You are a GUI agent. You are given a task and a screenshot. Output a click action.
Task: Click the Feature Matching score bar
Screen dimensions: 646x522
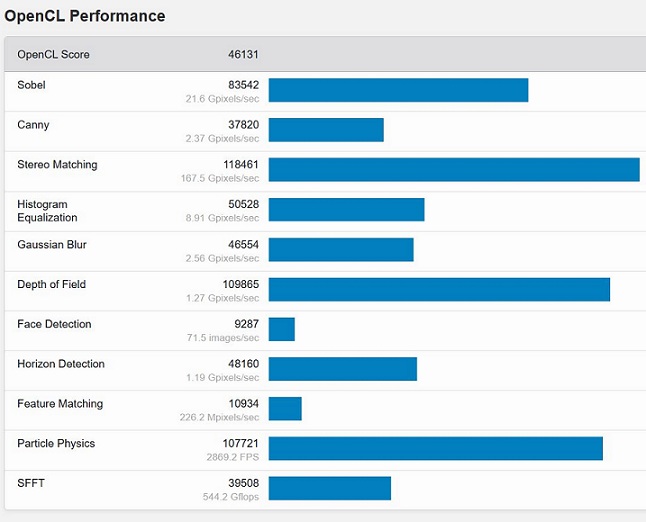pos(285,409)
